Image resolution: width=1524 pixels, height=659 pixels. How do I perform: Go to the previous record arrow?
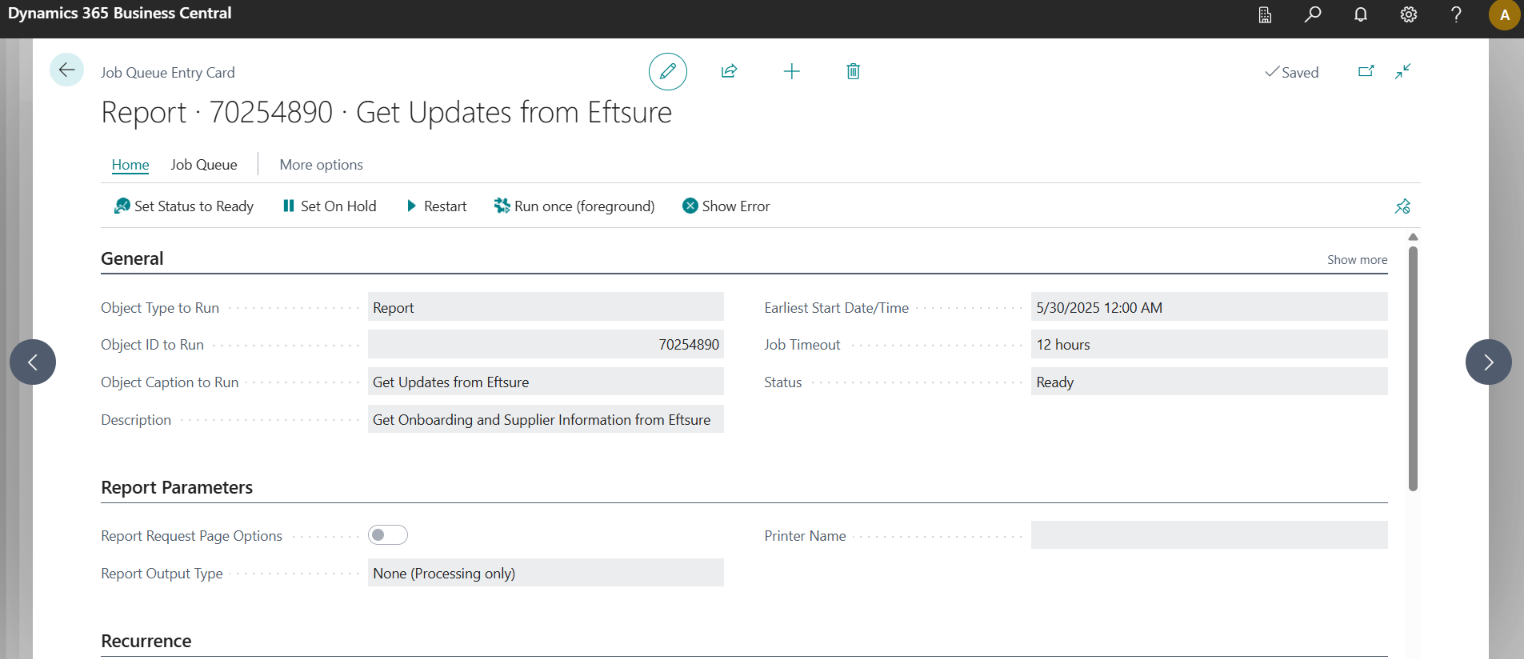pos(33,362)
